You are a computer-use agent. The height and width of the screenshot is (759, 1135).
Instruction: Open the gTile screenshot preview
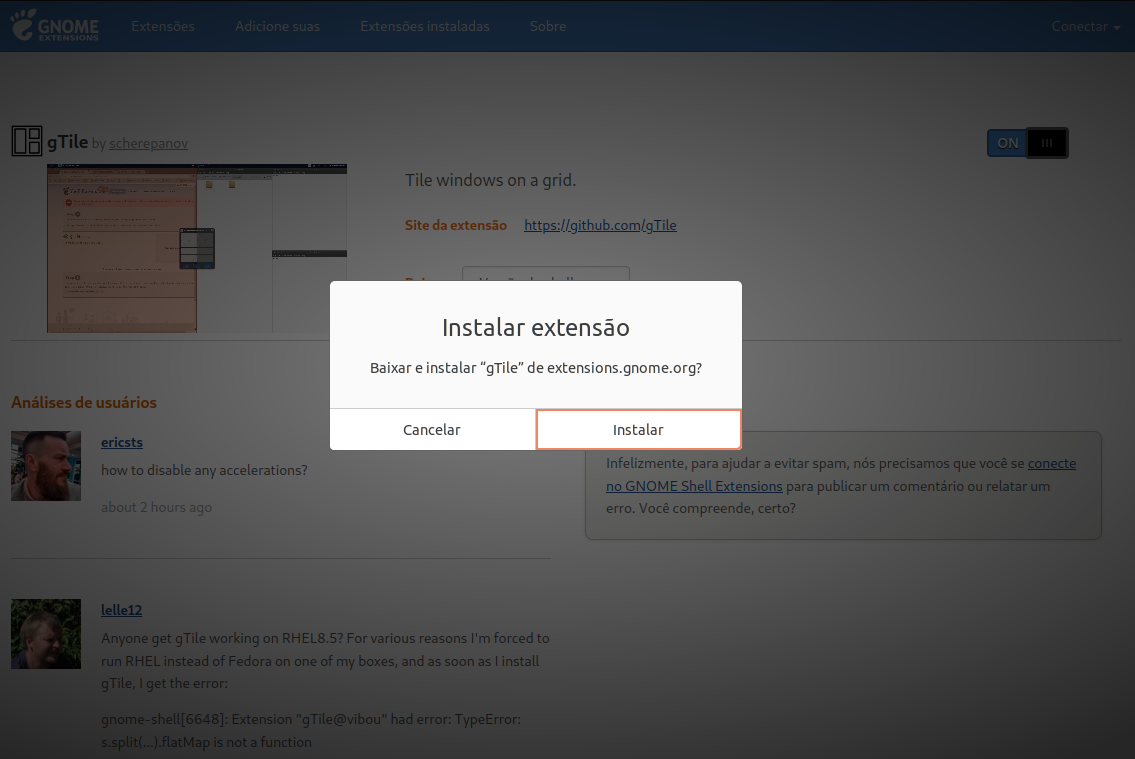196,248
